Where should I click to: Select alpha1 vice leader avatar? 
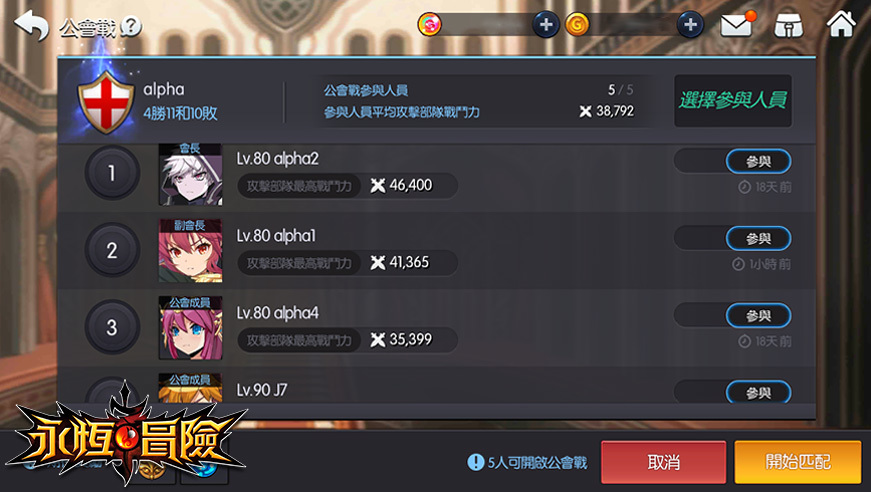coord(190,251)
